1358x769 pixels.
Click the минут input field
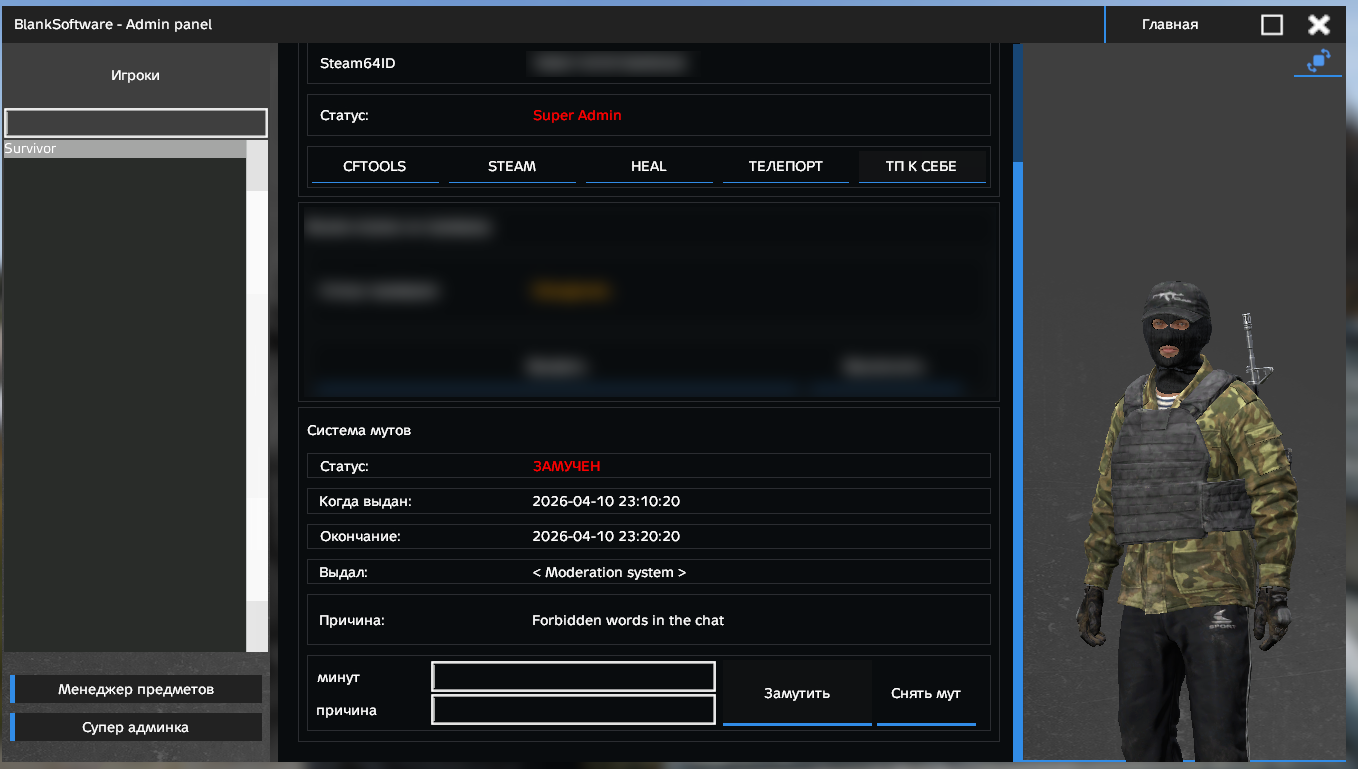tap(573, 677)
